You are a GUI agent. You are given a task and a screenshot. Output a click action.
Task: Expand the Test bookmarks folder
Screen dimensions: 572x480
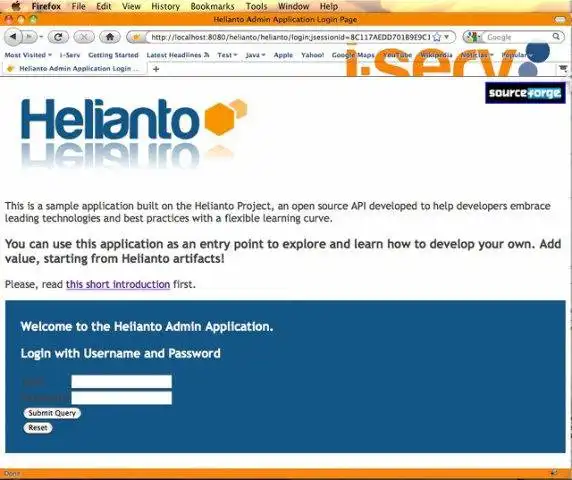point(227,55)
